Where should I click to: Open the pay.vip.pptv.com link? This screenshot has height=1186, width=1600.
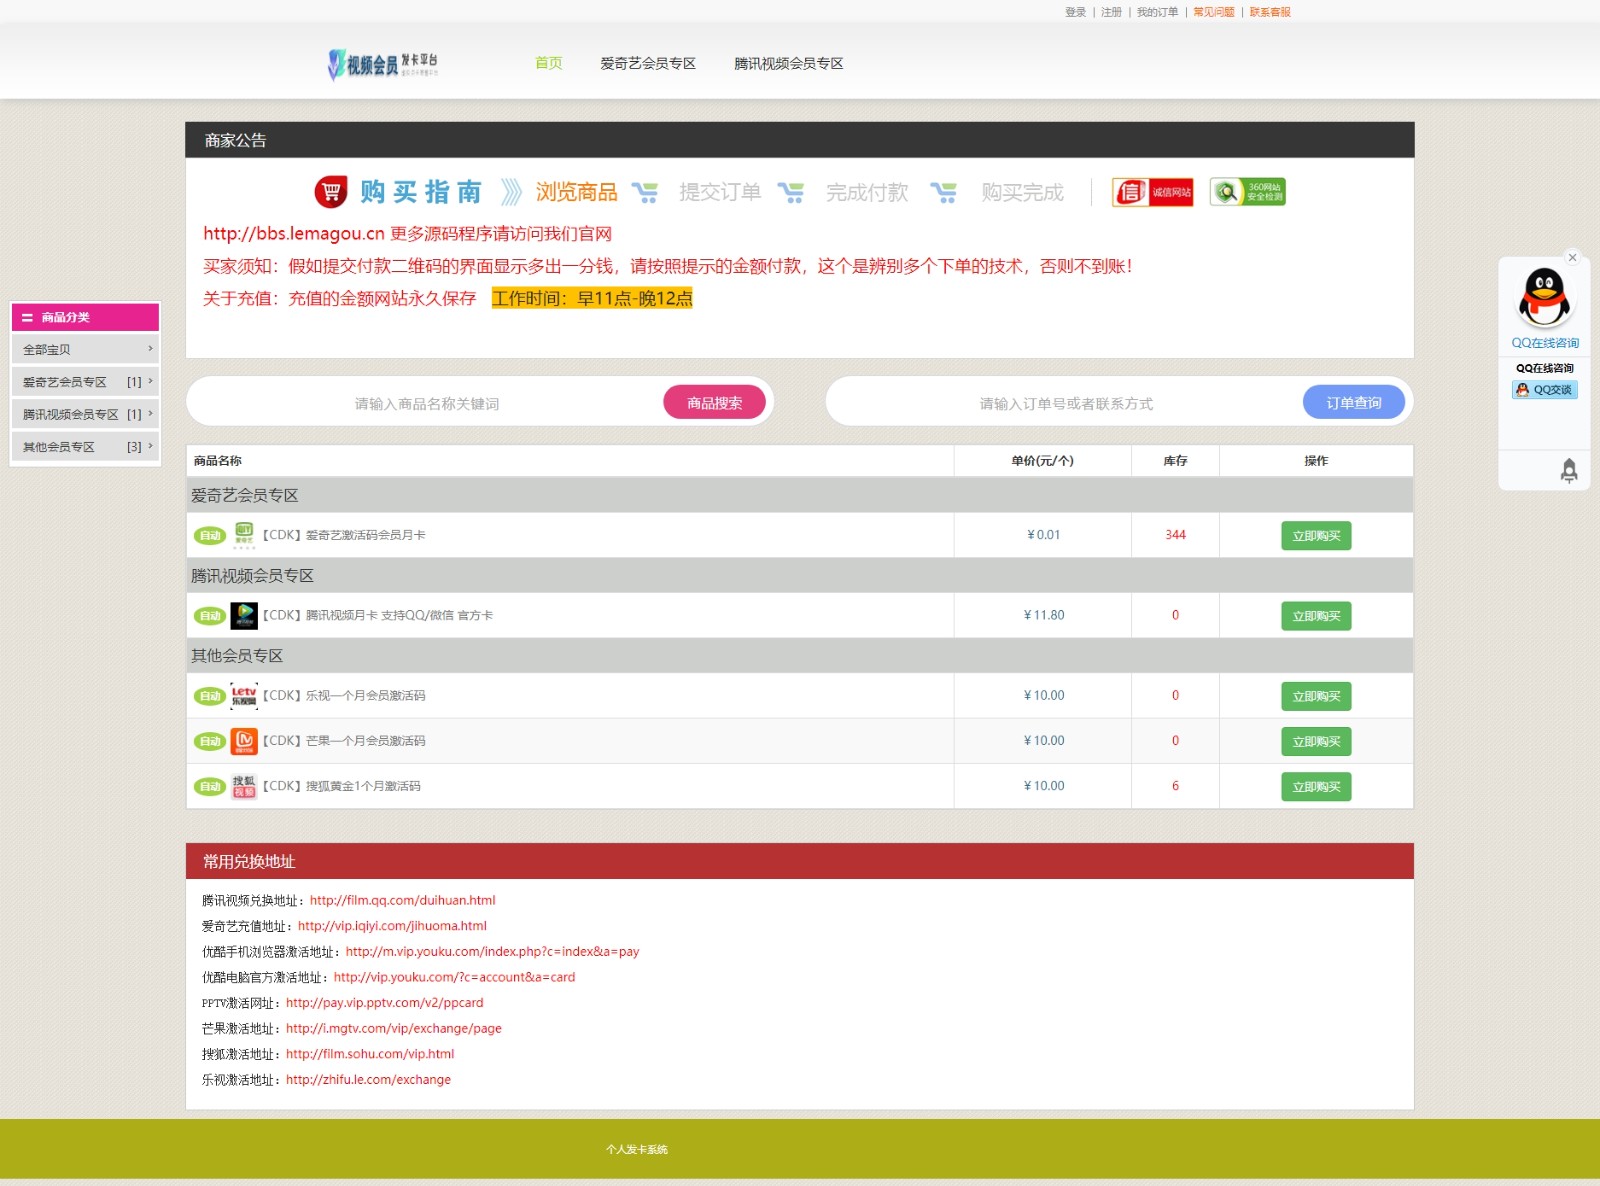(x=384, y=1003)
